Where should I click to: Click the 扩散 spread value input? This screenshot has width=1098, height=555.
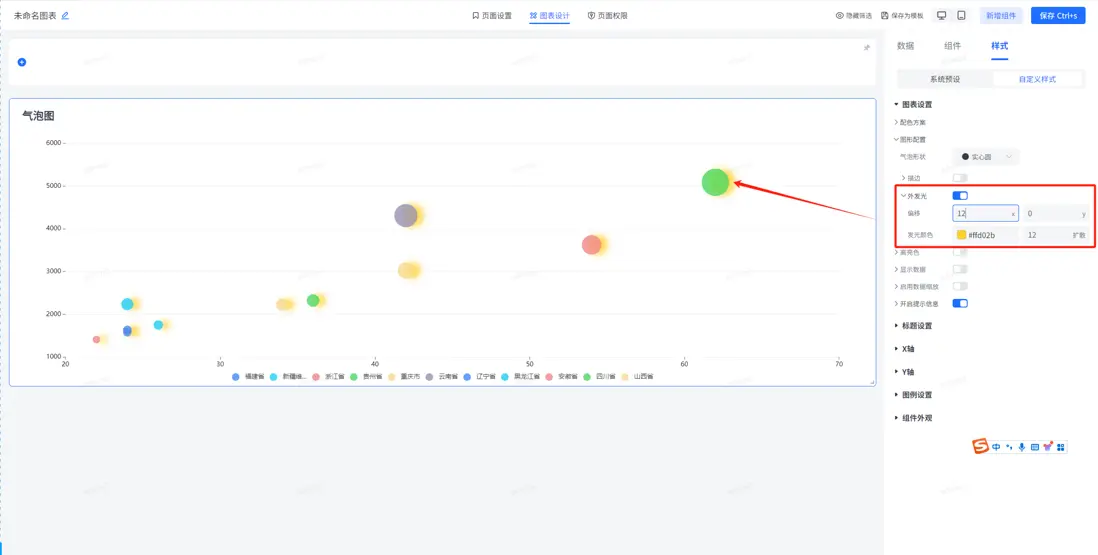(x=1056, y=235)
